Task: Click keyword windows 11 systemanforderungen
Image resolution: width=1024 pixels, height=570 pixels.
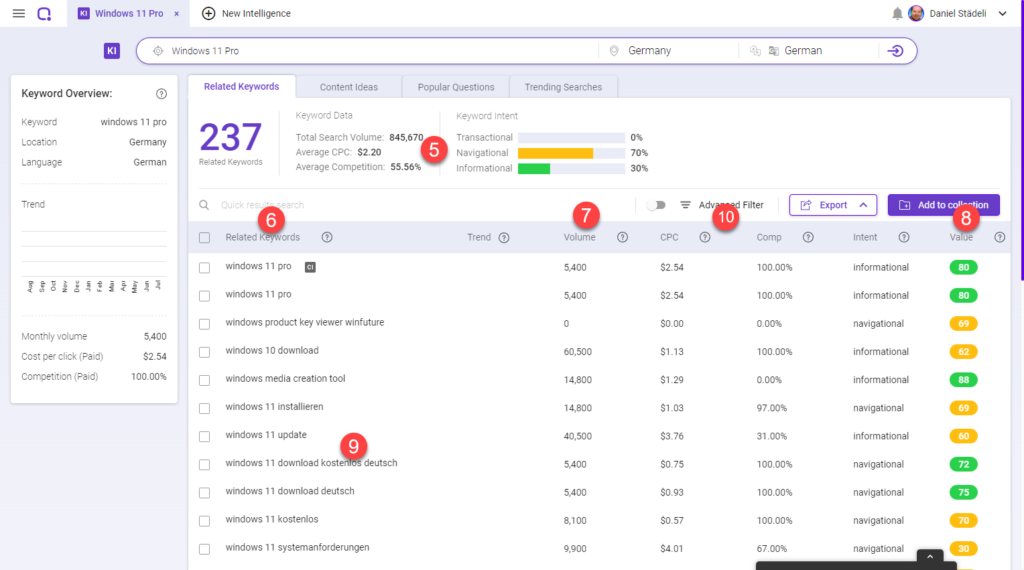Action: click(x=297, y=548)
